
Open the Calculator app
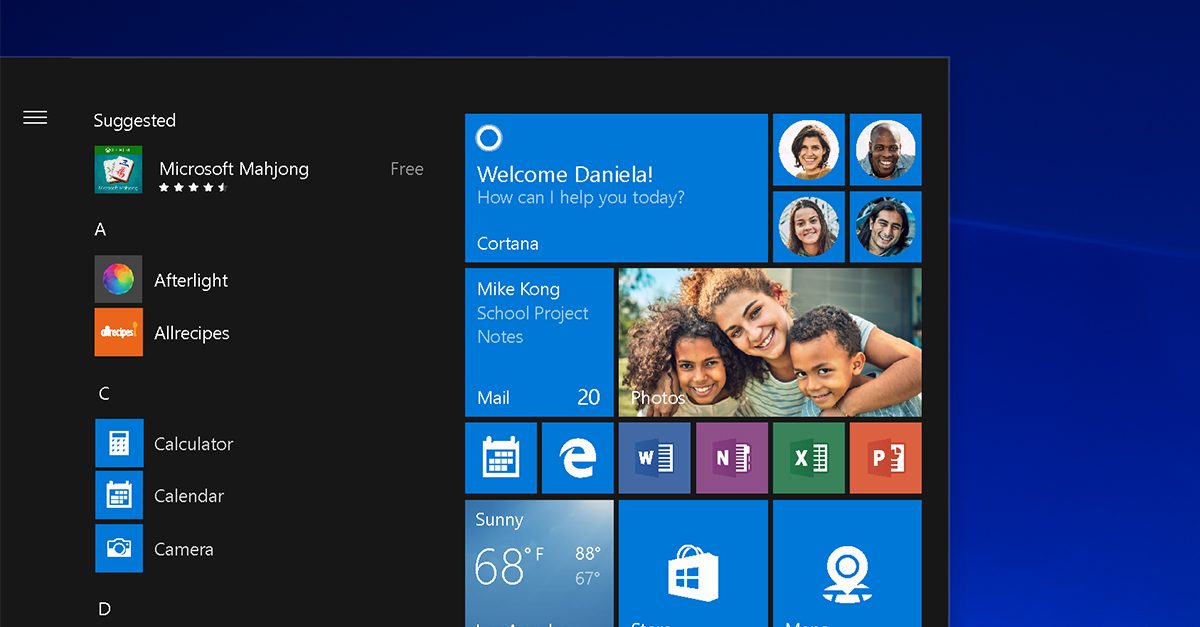(x=193, y=443)
